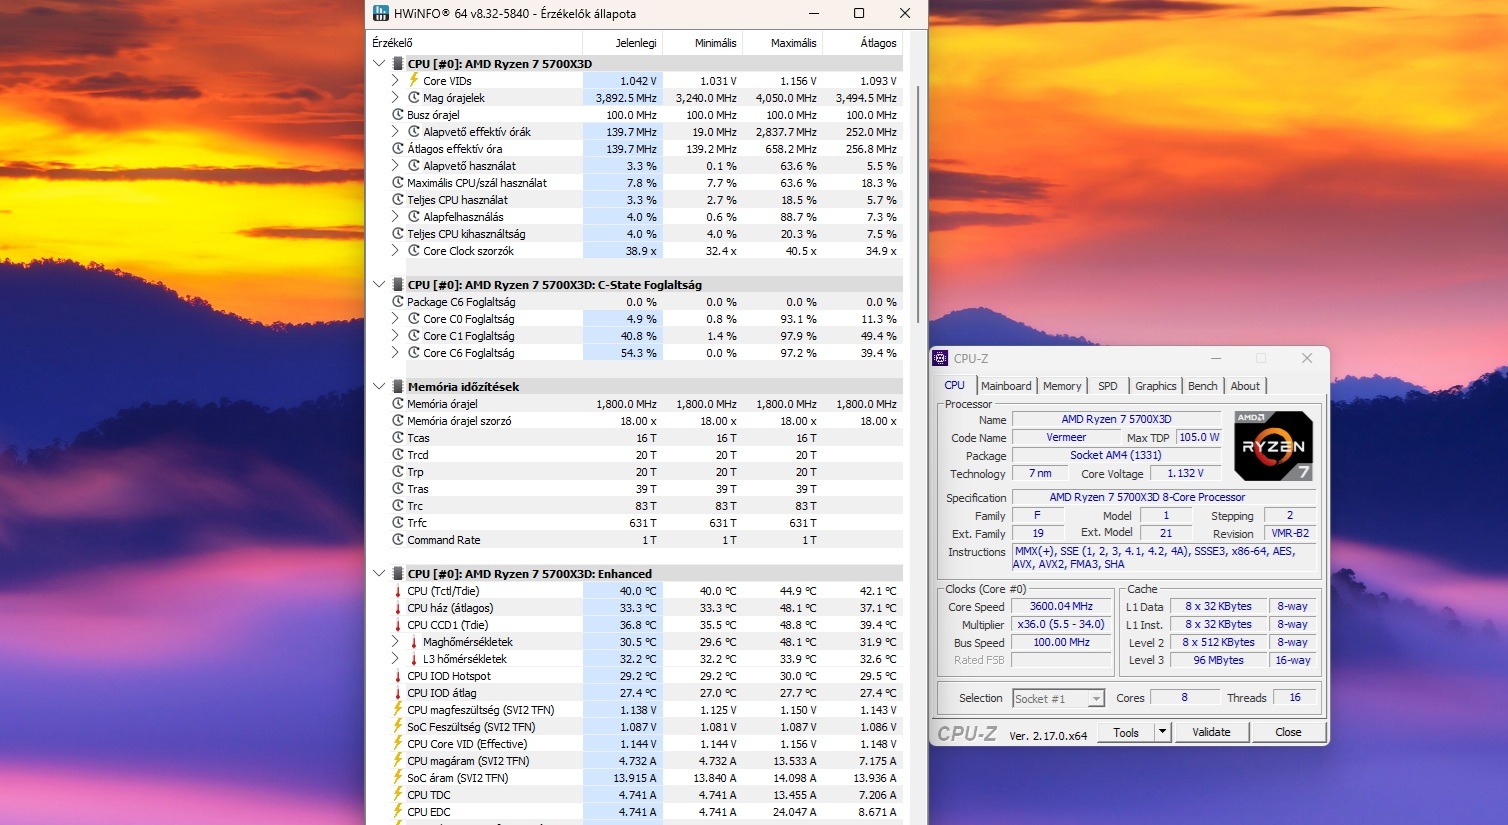Click the Core Voltage 1.132 V field
This screenshot has width=1508, height=825.
1185,473
